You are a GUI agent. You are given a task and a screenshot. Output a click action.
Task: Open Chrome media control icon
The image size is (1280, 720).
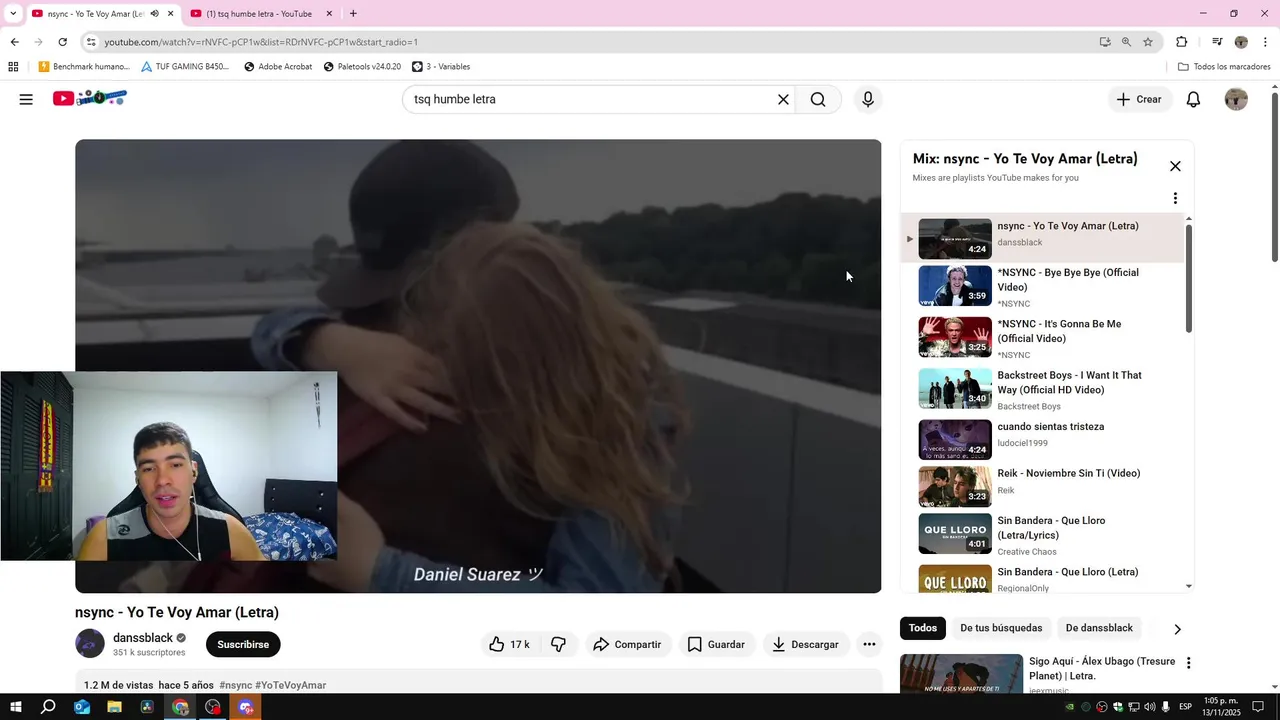(1217, 42)
